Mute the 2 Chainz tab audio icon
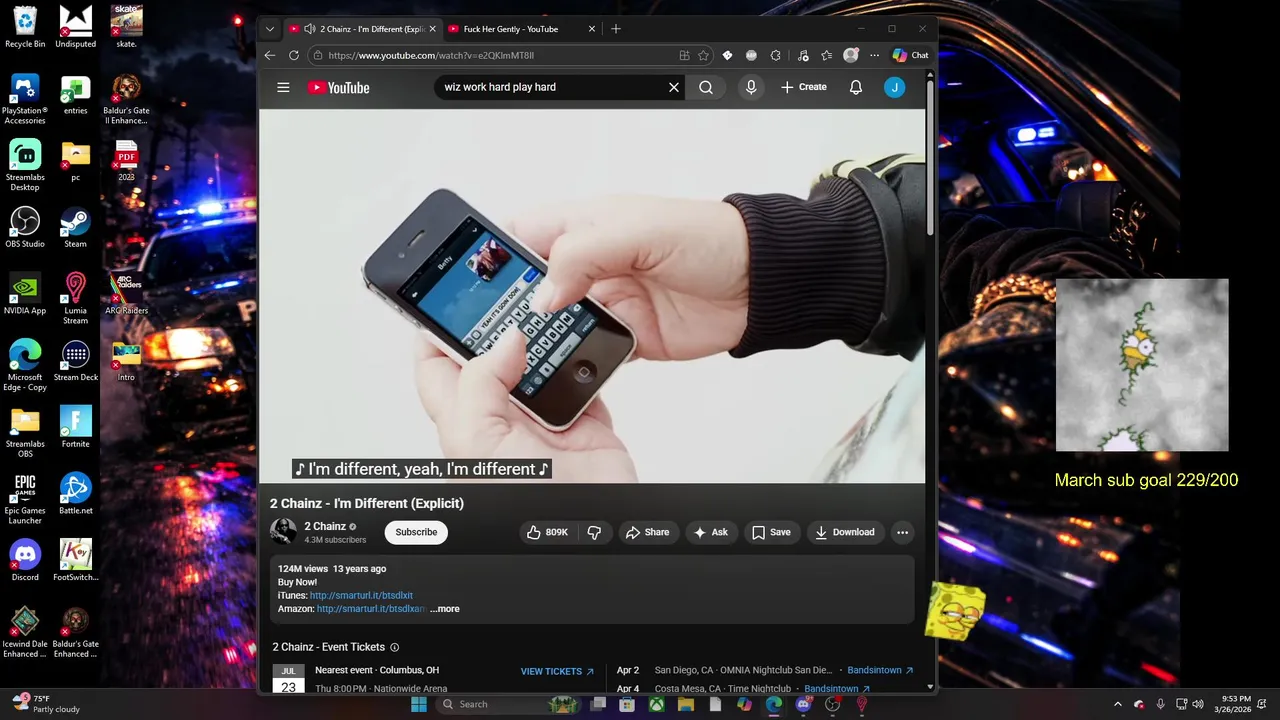The width and height of the screenshot is (1280, 720). [x=310, y=29]
